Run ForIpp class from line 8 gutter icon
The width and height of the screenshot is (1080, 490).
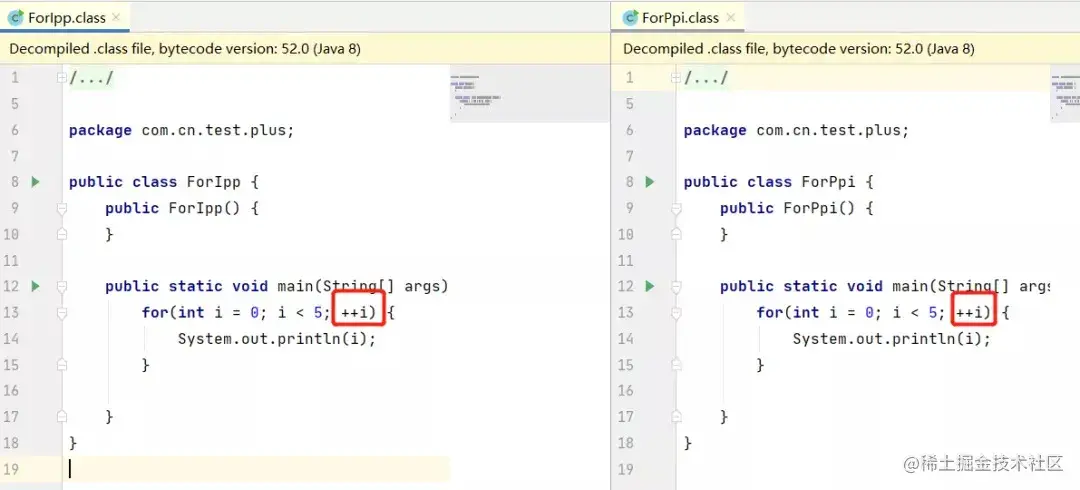pos(36,182)
